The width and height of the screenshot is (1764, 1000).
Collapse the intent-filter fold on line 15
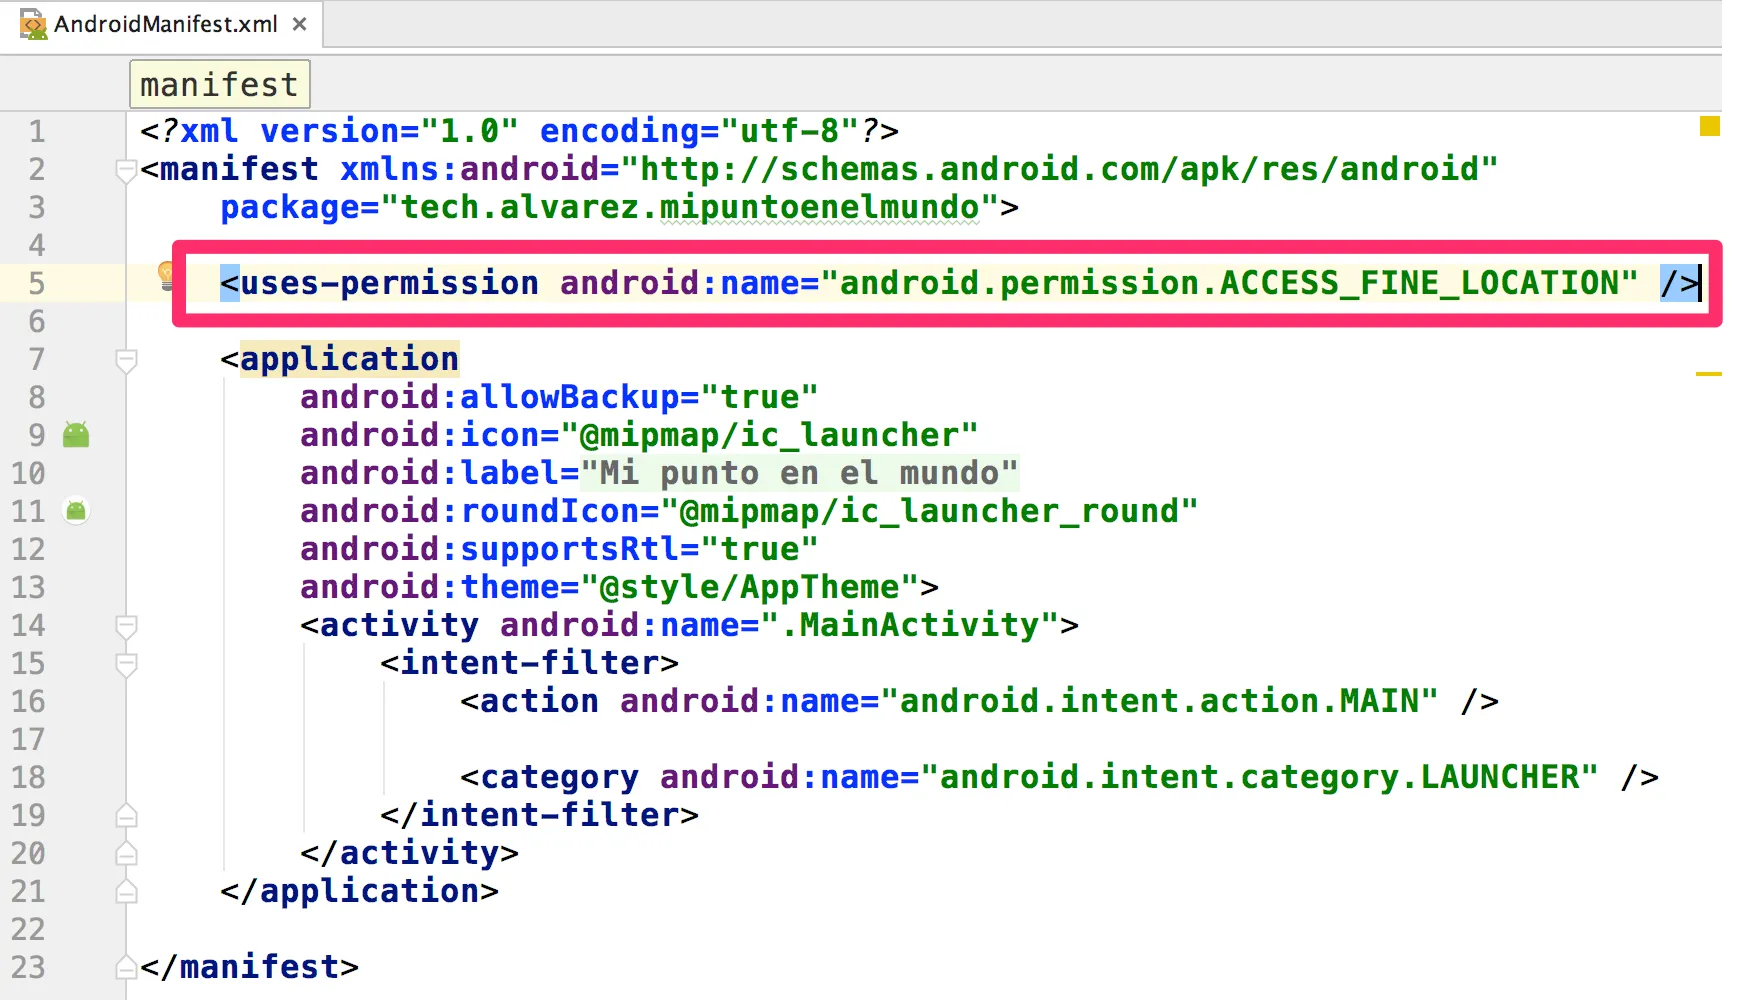pyautogui.click(x=126, y=665)
